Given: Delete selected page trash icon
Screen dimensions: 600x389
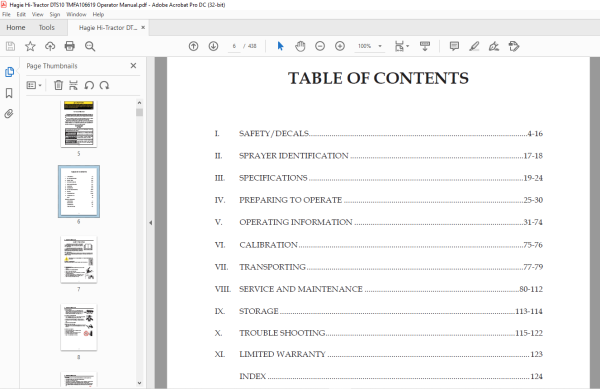Looking at the screenshot, I should 58,85.
